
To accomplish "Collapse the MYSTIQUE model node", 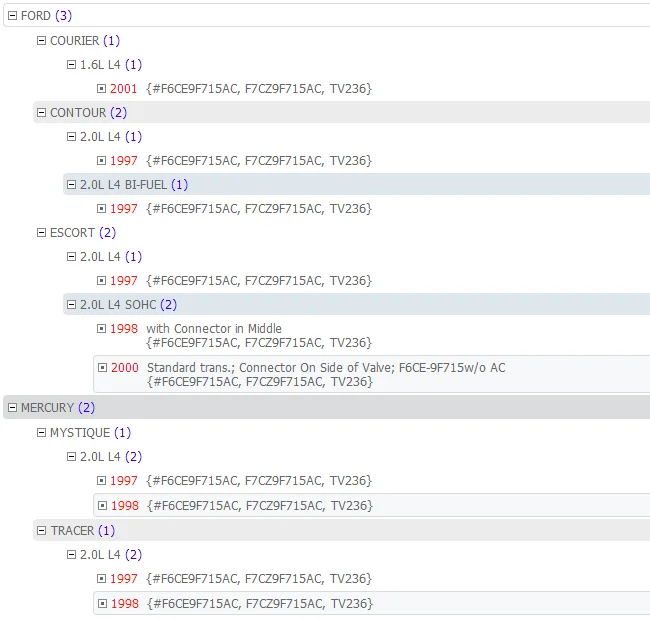I will pos(41,433).
